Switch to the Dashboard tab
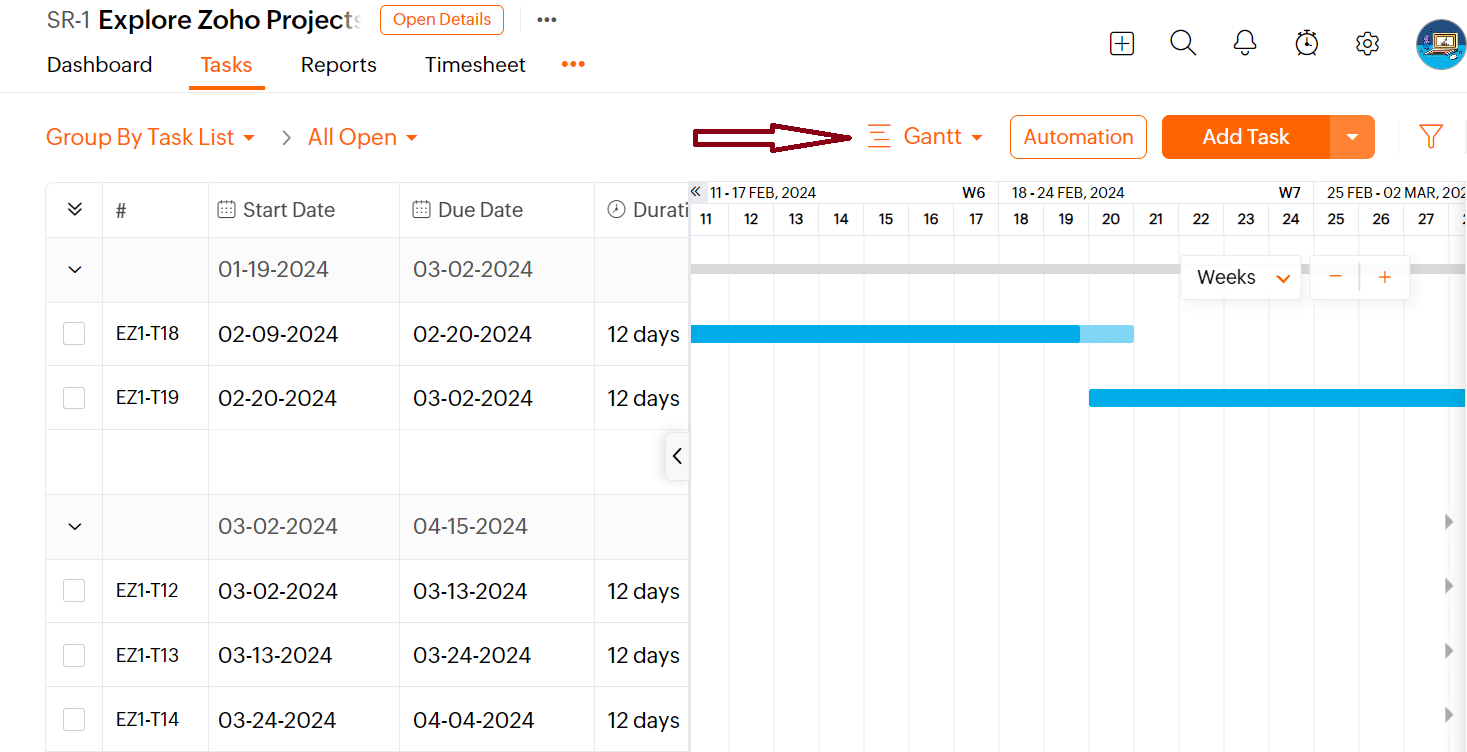 (x=100, y=65)
